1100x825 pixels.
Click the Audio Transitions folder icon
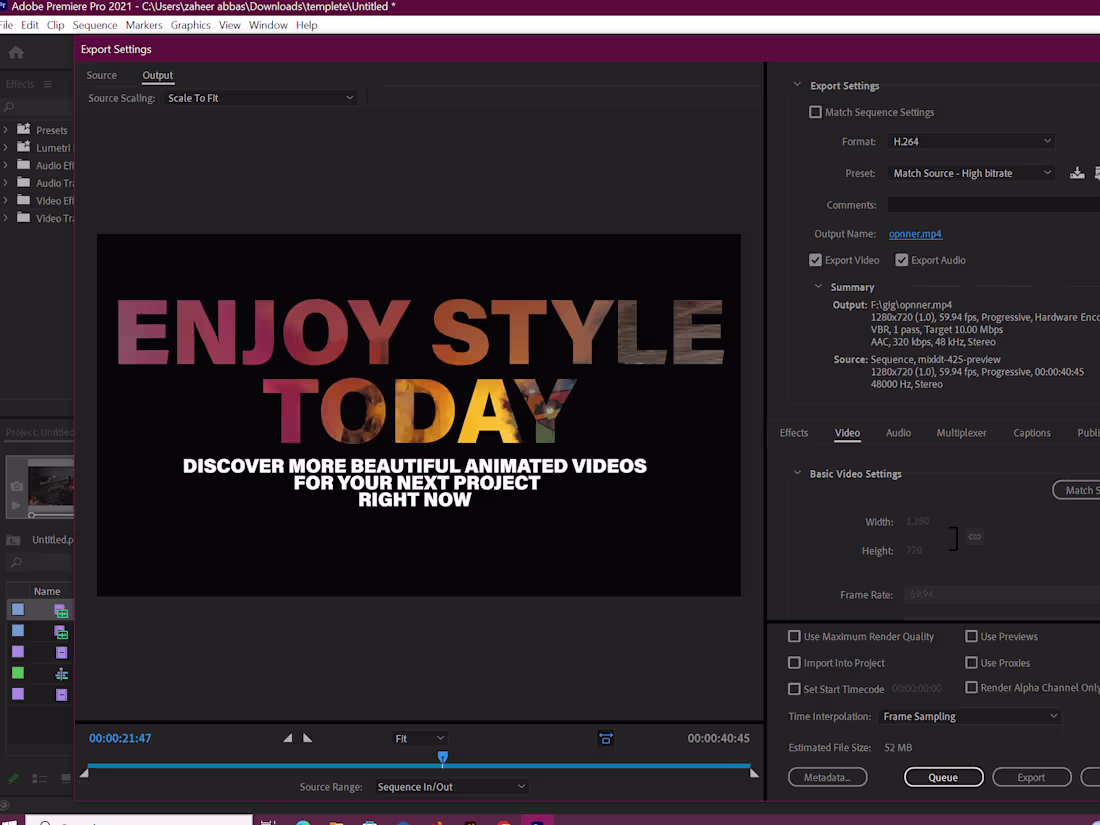(24, 182)
